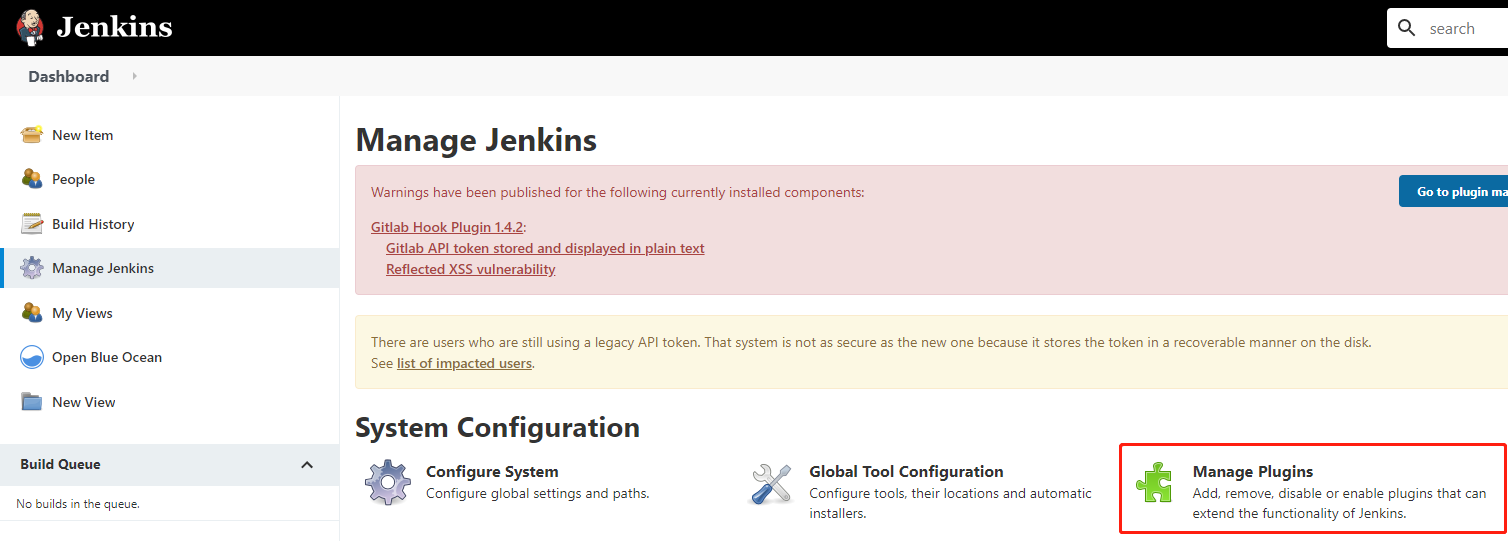The height and width of the screenshot is (541, 1508).
Task: Expand the Dashboard breadcrumb arrow menu
Action: coord(134,76)
